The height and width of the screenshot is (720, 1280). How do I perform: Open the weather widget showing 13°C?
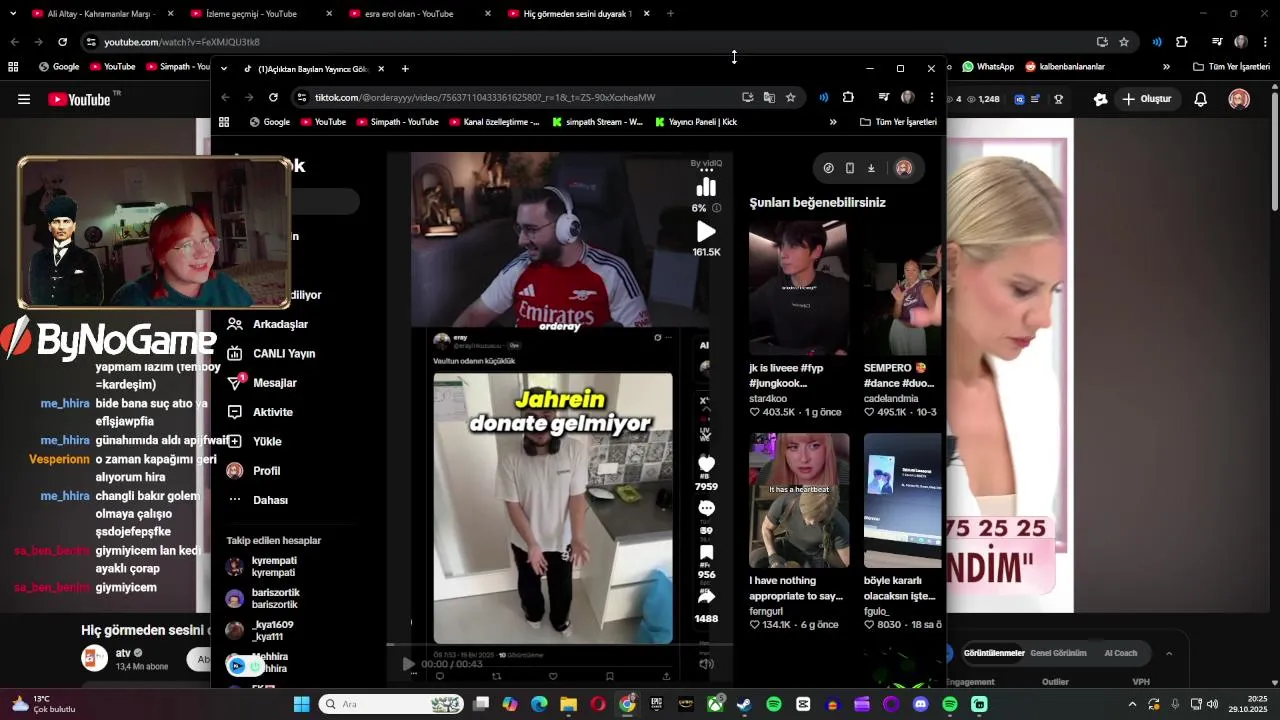[45, 704]
